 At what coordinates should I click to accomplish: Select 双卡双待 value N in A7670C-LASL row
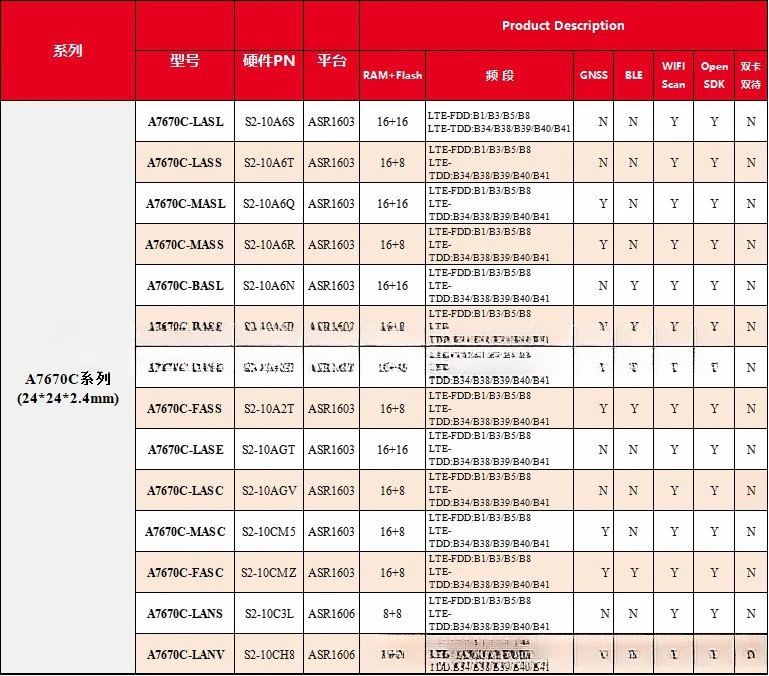751,122
